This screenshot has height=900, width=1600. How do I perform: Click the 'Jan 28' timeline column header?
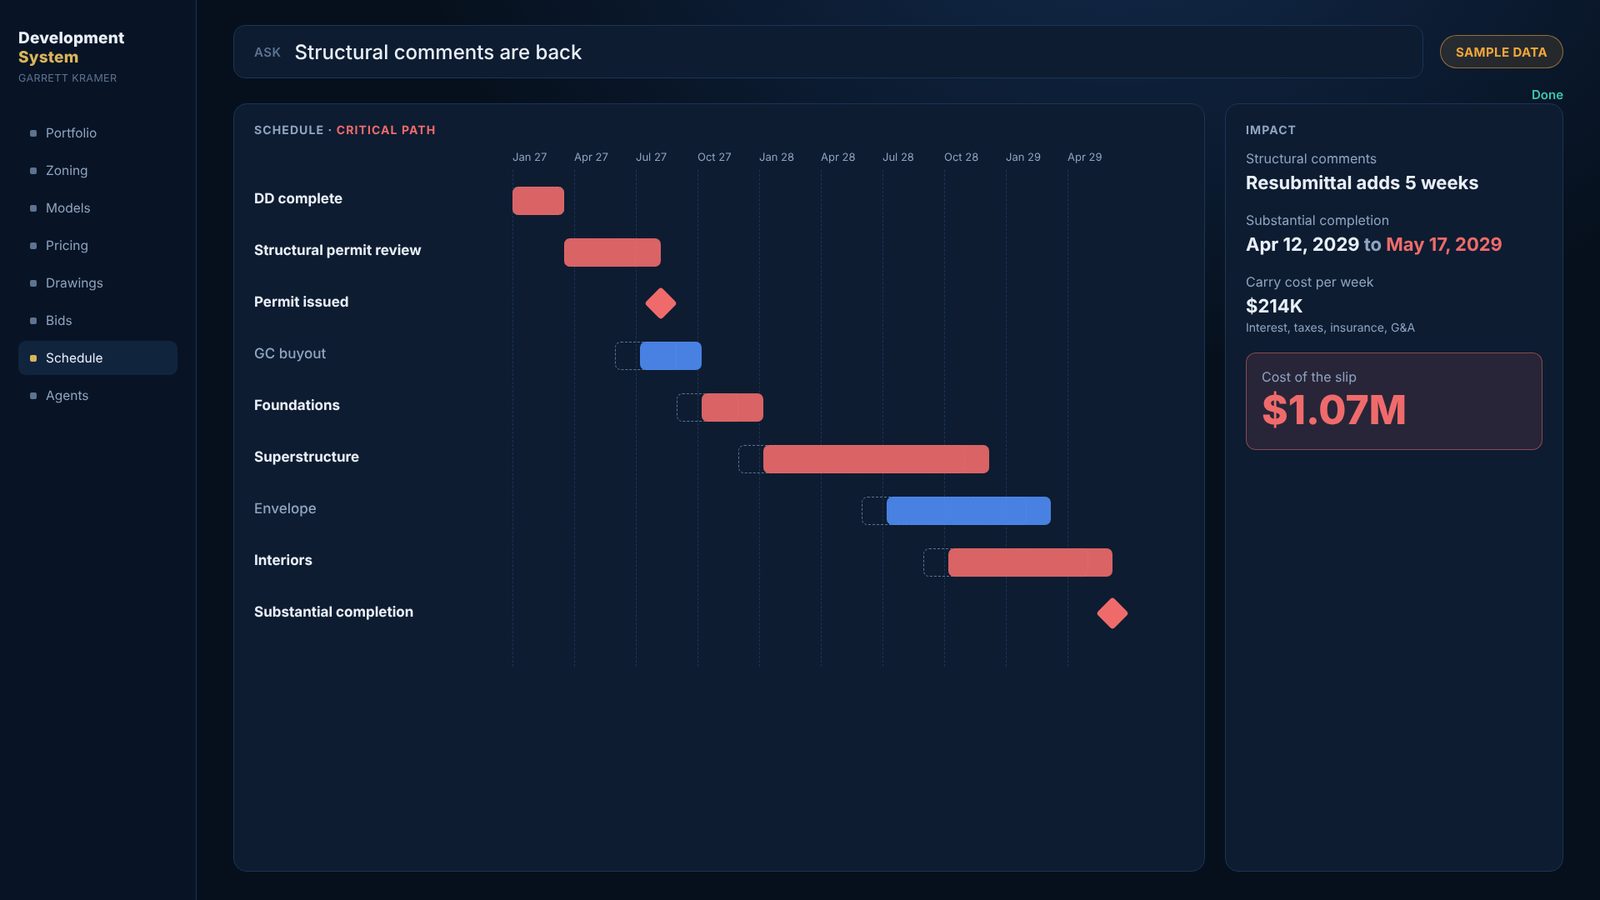[776, 157]
